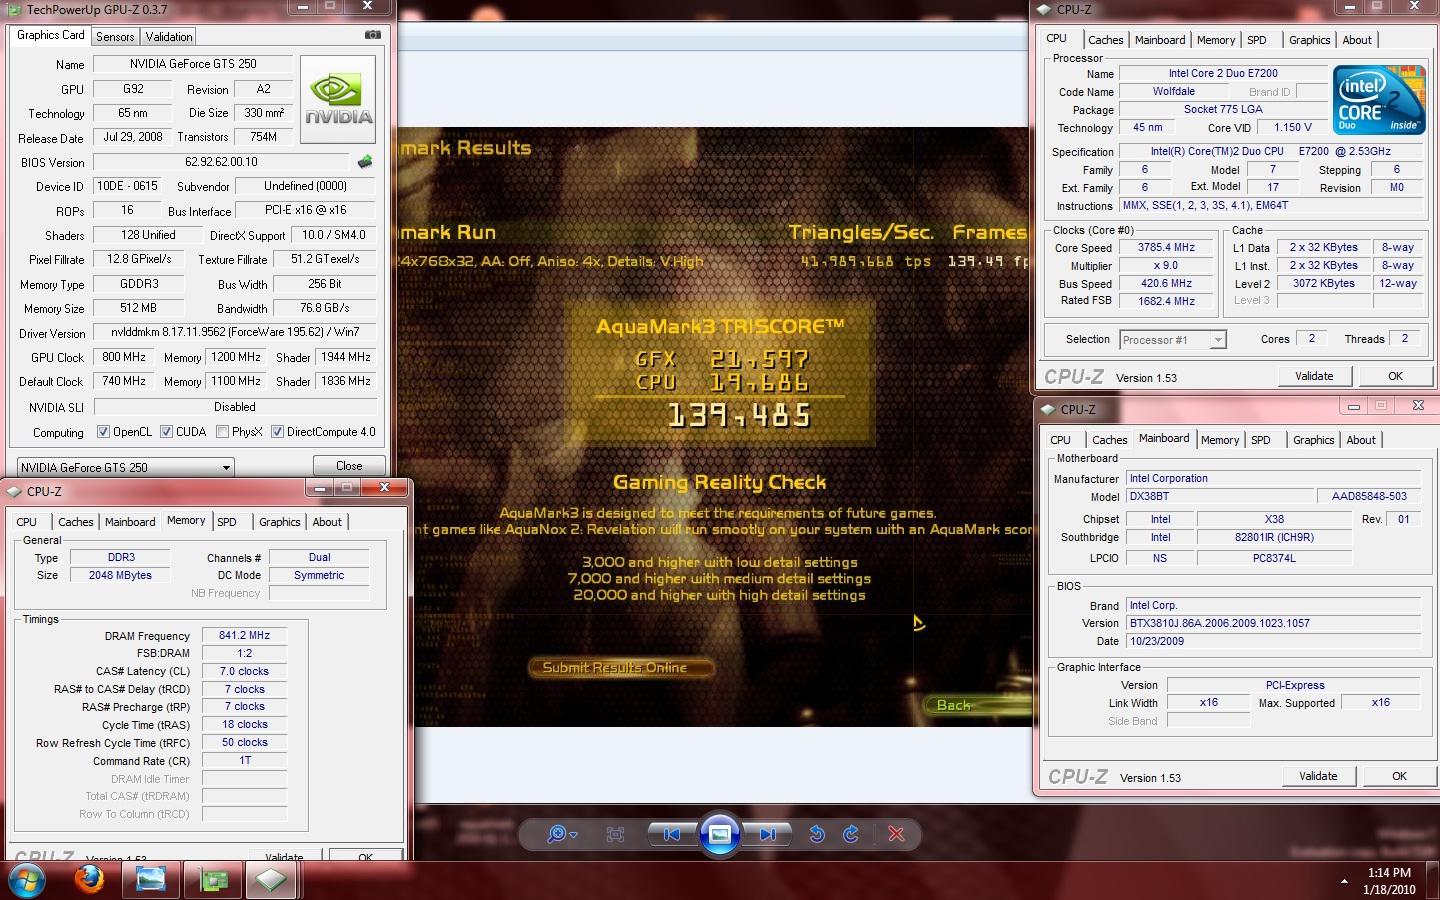Go to previous image in photo viewer
Image resolution: width=1440 pixels, height=900 pixels.
tap(672, 834)
